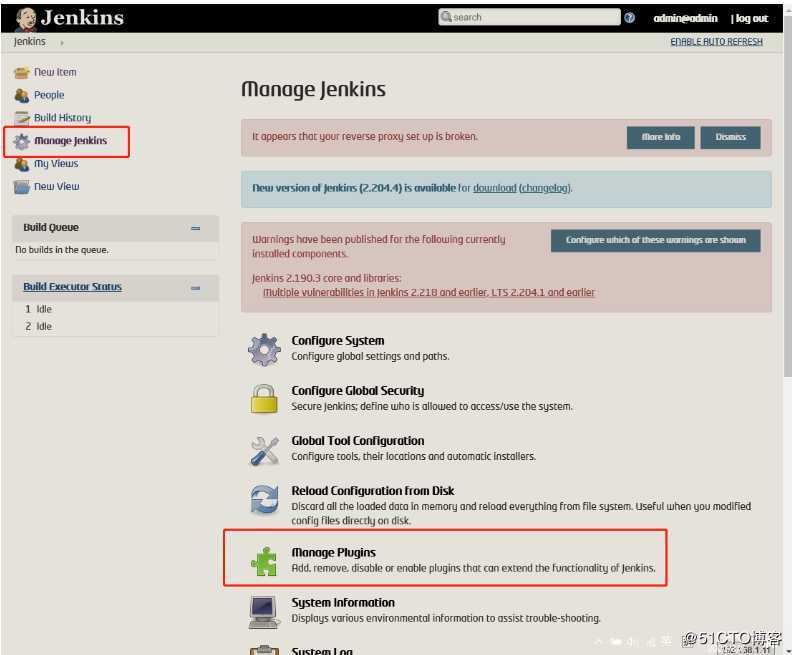Image resolution: width=792 pixels, height=655 pixels.
Task: Expand the Jenkins breadcrumb arrow
Action: tap(62, 43)
